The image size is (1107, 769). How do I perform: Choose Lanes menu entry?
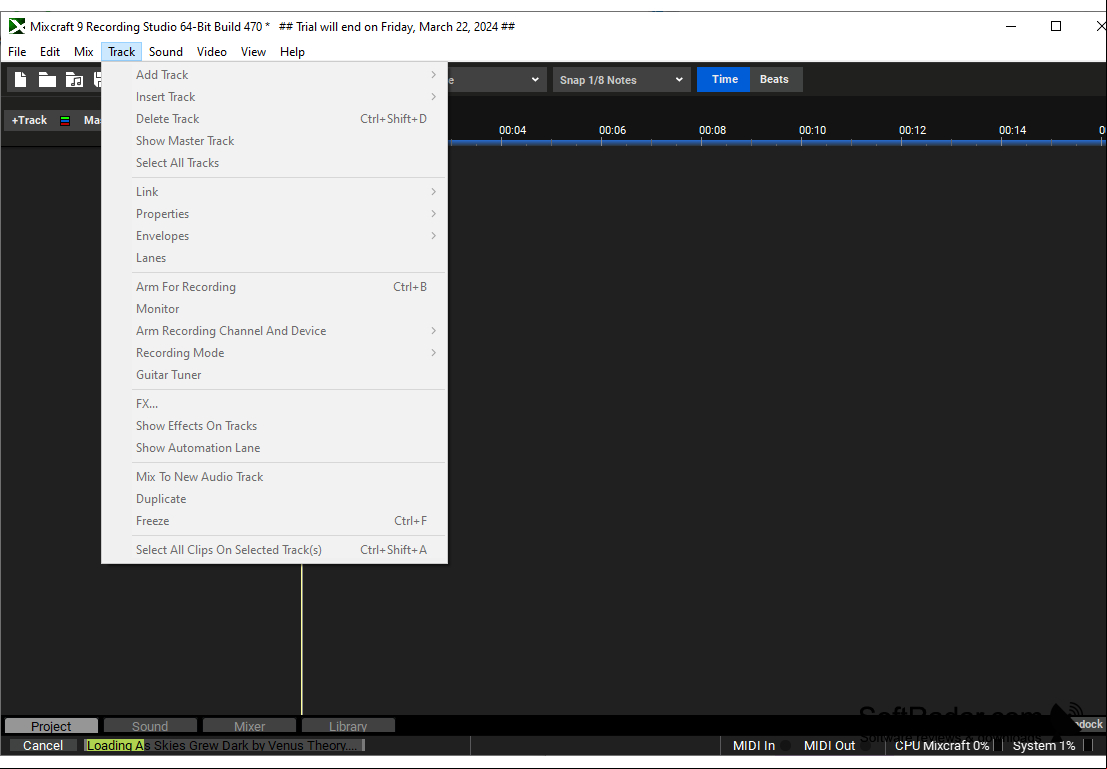coord(275,258)
